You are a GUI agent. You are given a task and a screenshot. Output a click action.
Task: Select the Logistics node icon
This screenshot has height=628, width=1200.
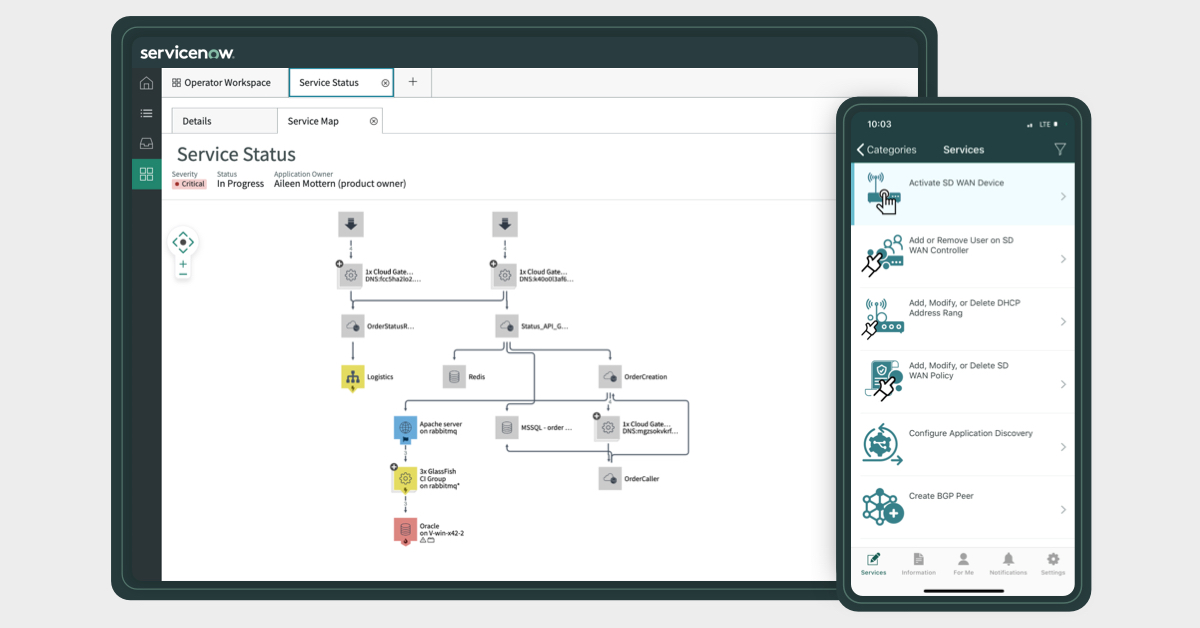tap(351, 377)
